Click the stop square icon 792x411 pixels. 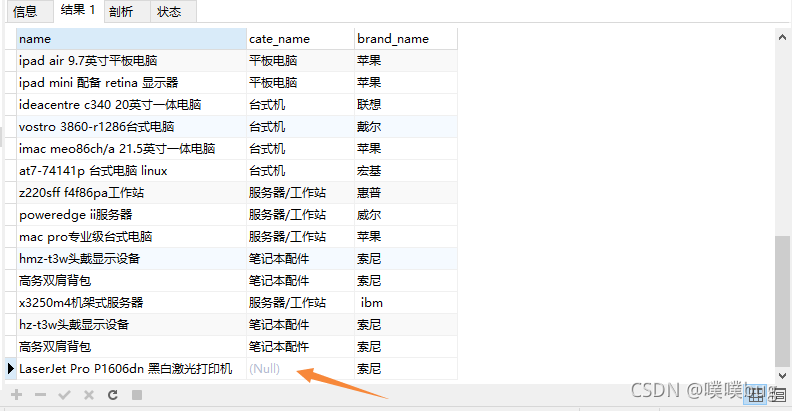click(137, 395)
